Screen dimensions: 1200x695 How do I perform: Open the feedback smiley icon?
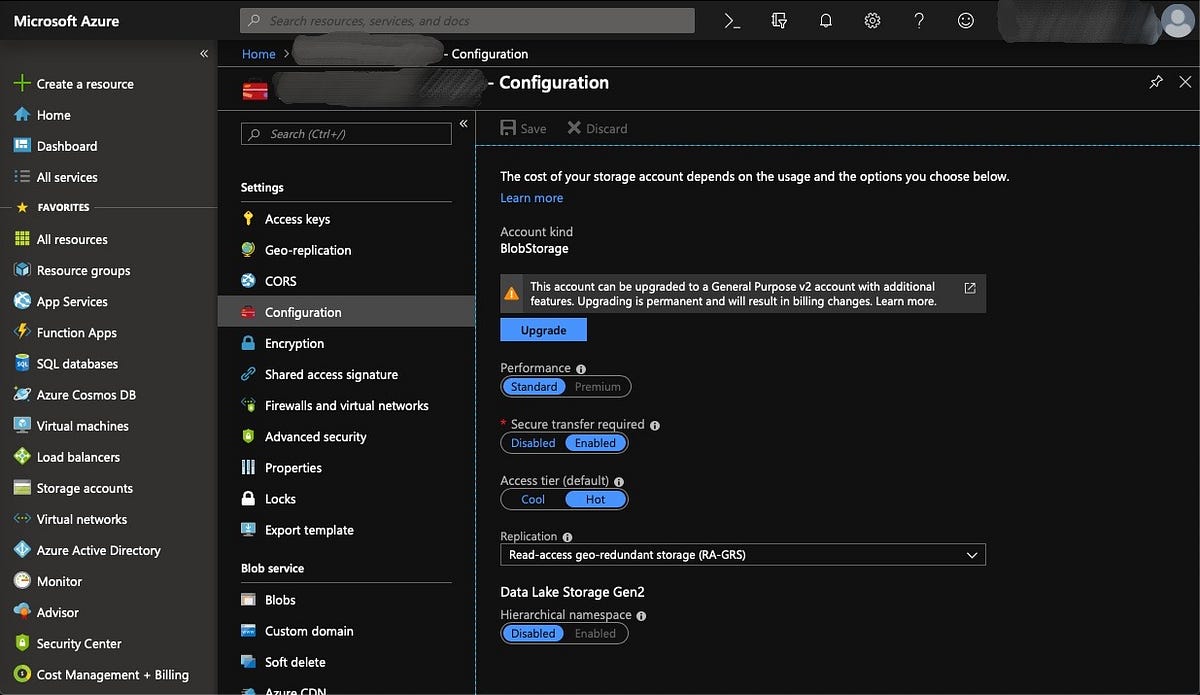coord(964,20)
